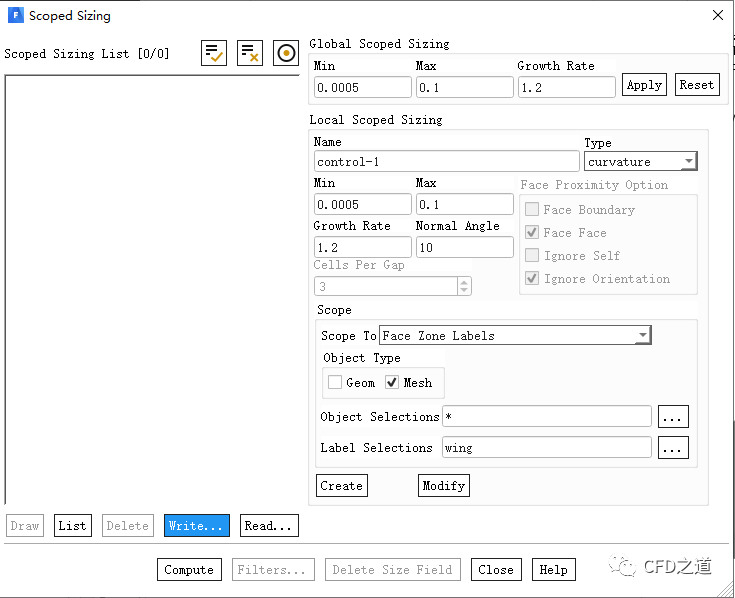Open Label Selections browse button
The width and height of the screenshot is (735, 598).
click(674, 448)
